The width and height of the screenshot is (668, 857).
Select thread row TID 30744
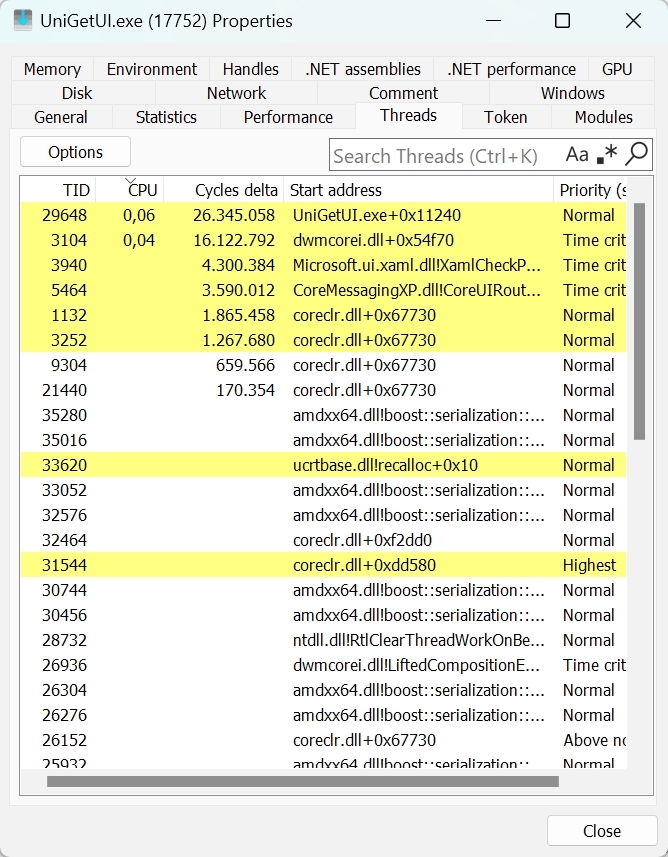coord(324,590)
